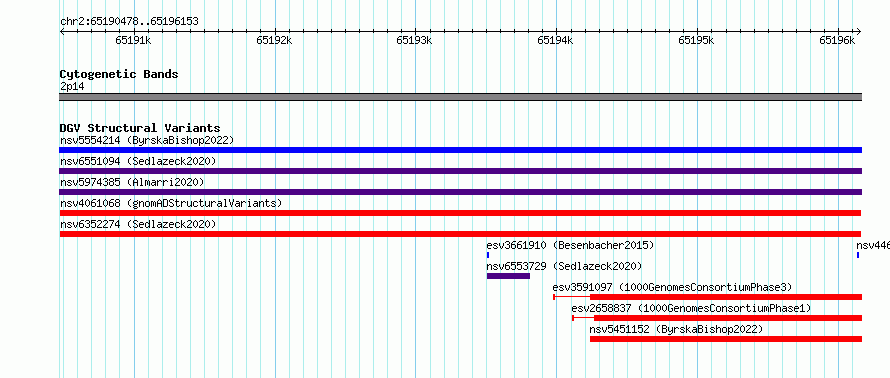
Task: Click the 65195k ruler tick label
Action: point(696,40)
